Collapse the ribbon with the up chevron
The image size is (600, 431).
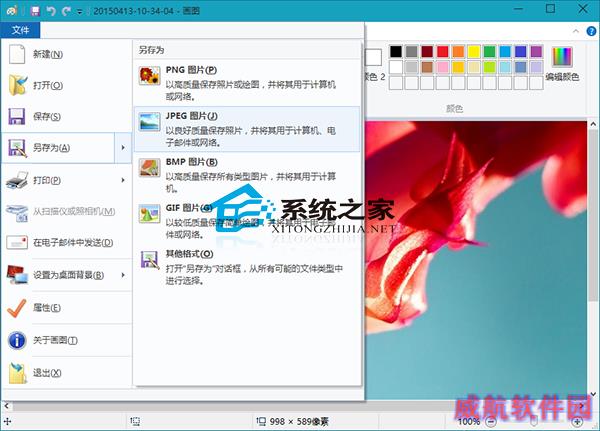576,31
